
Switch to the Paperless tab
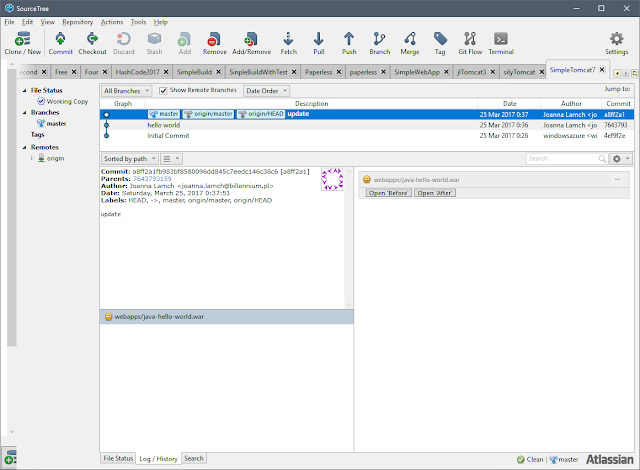point(319,72)
